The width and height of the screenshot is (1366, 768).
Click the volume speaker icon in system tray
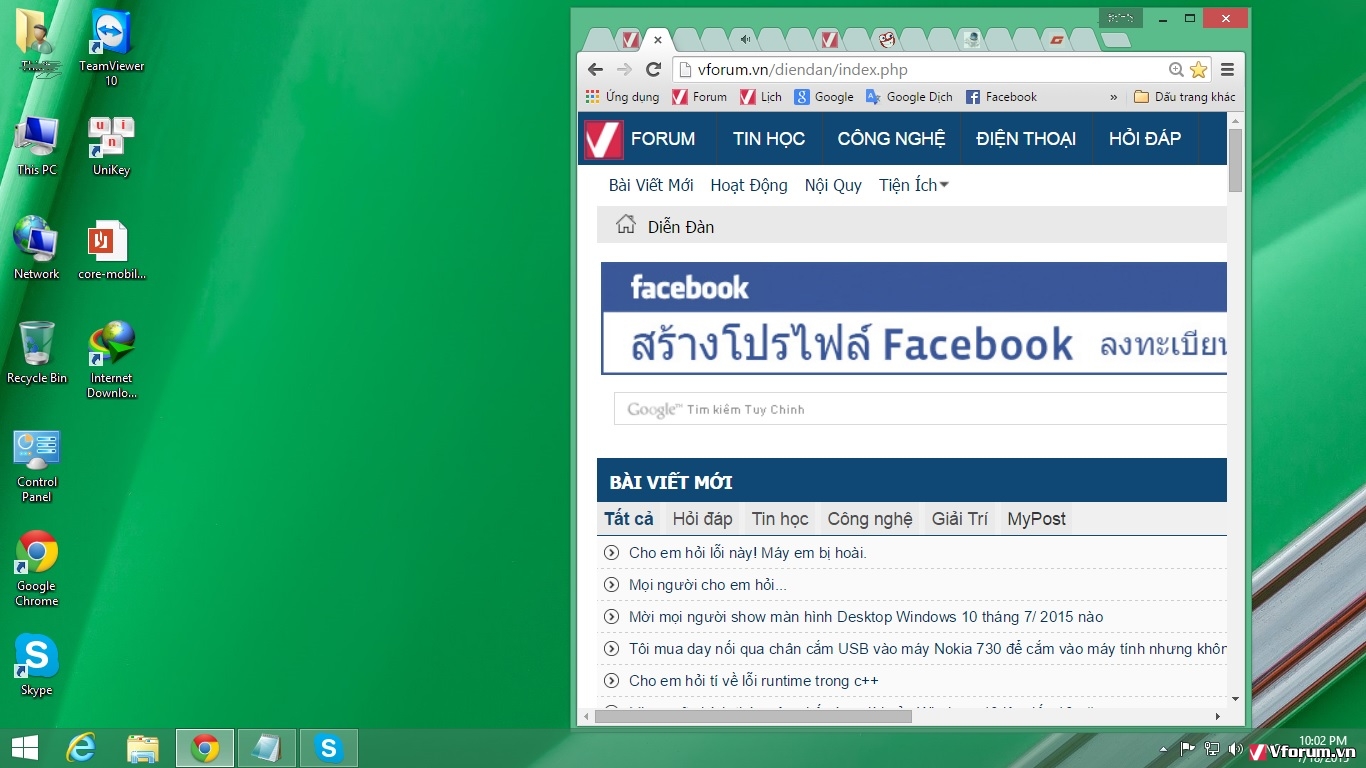(1235, 749)
